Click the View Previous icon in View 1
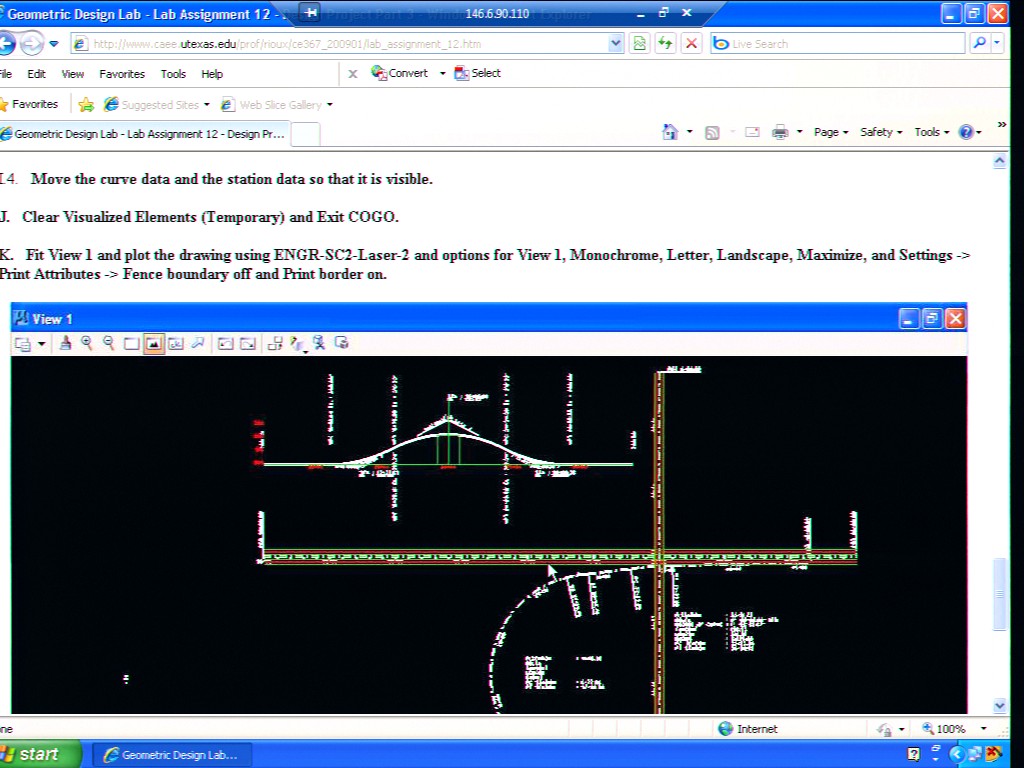 pyautogui.click(x=225, y=344)
